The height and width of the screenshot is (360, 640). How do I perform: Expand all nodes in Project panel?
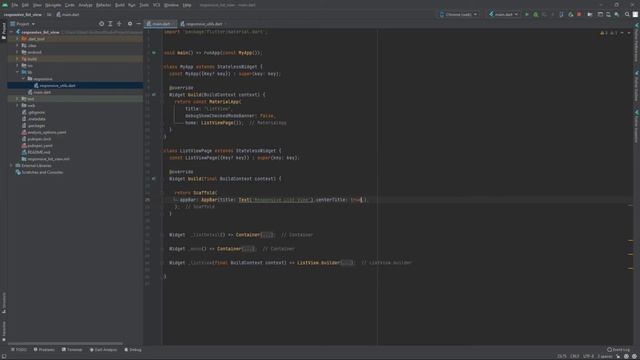(110, 24)
